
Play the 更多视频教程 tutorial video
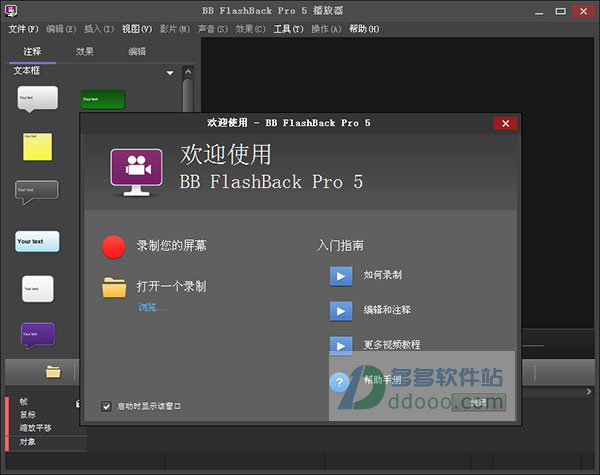click(x=341, y=346)
